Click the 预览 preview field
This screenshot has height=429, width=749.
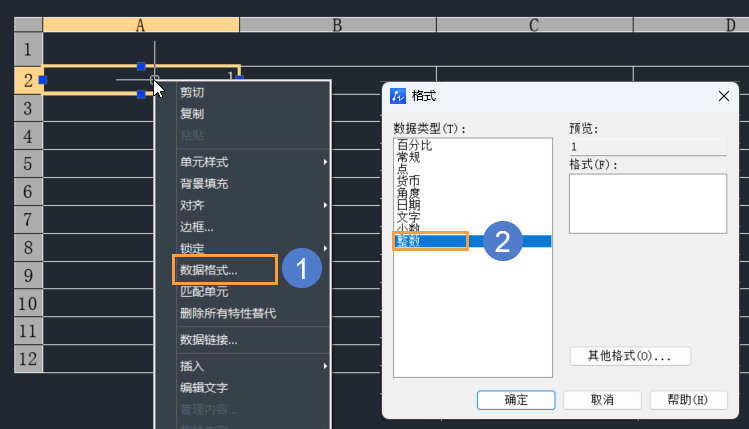tap(648, 147)
